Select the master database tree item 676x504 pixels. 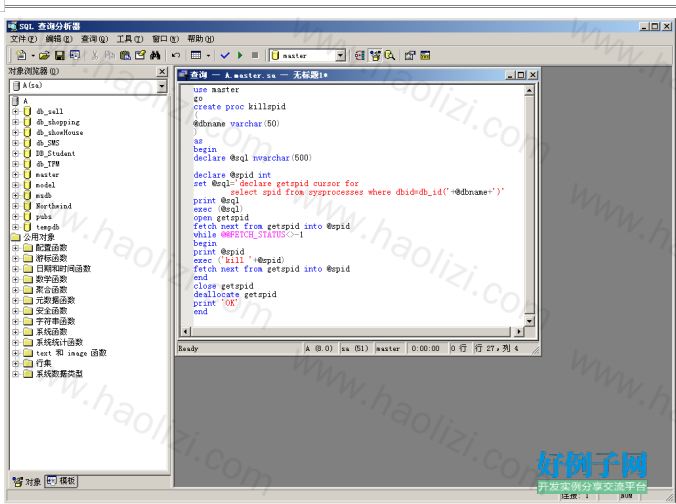pyautogui.click(x=47, y=175)
